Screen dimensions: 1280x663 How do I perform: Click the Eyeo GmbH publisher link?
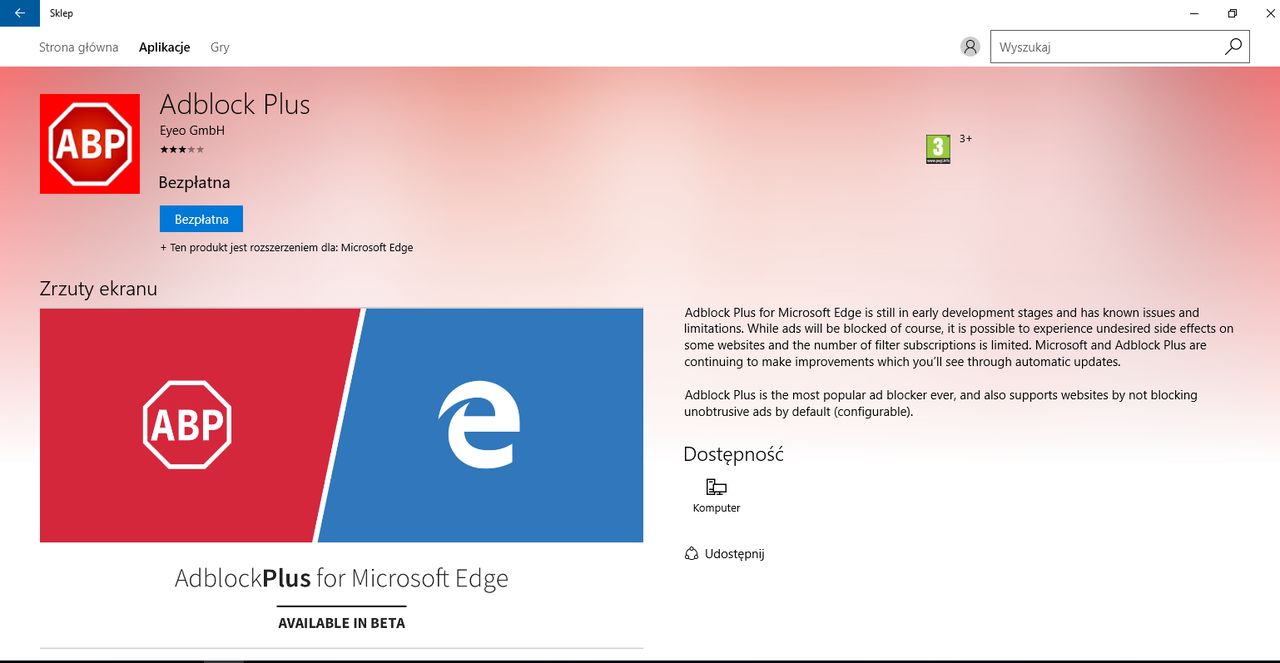(x=192, y=131)
